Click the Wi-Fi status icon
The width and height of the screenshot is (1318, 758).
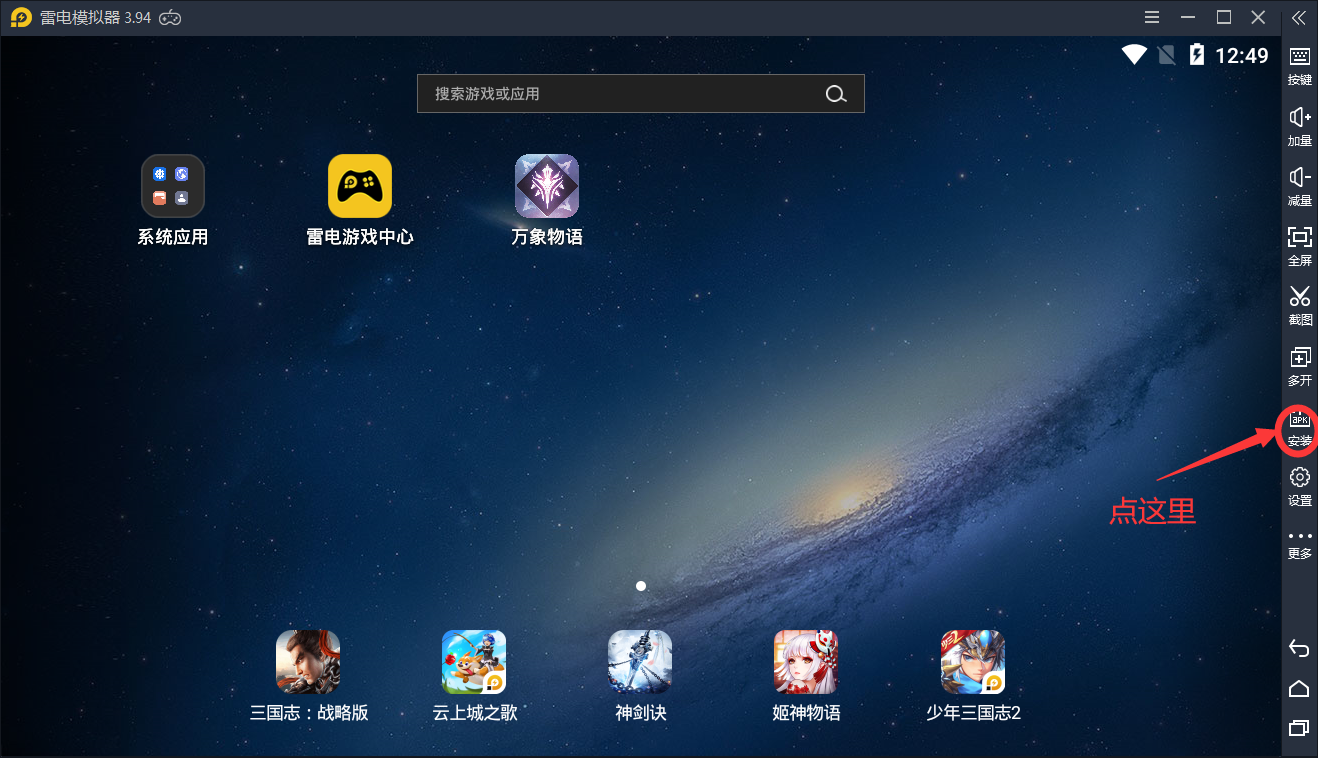click(x=1134, y=55)
